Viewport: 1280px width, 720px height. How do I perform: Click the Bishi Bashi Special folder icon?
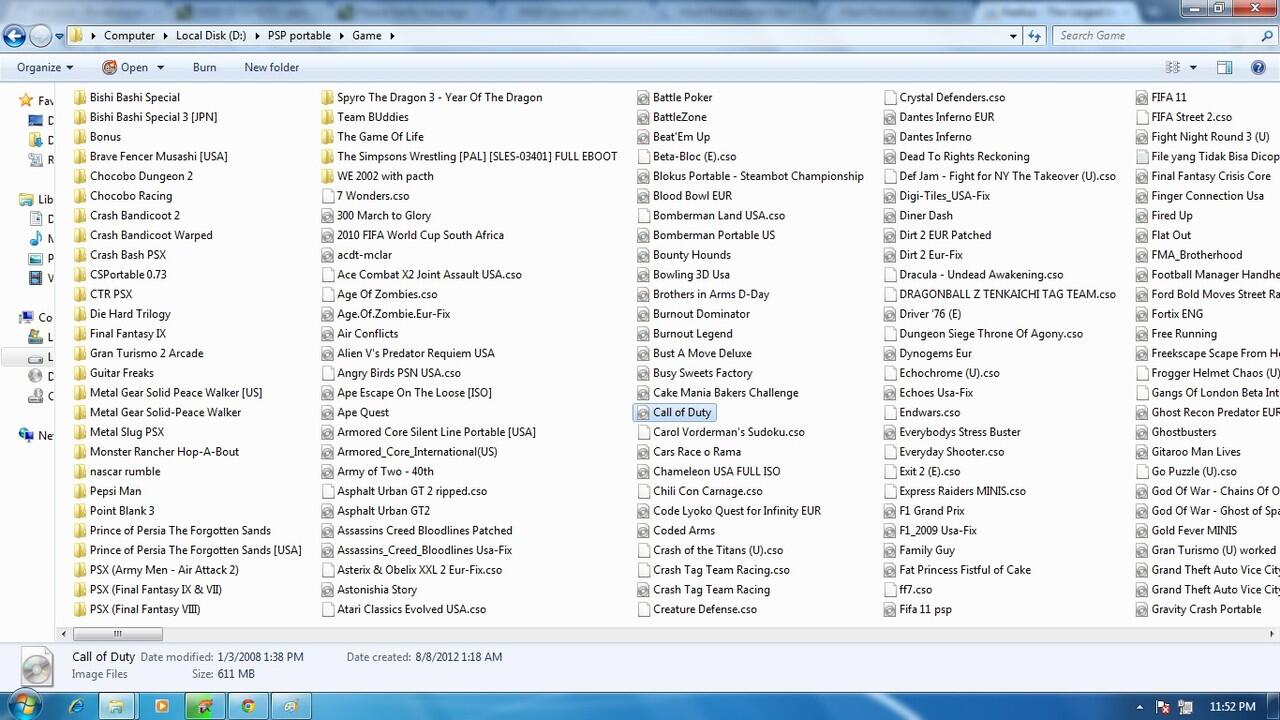80,97
